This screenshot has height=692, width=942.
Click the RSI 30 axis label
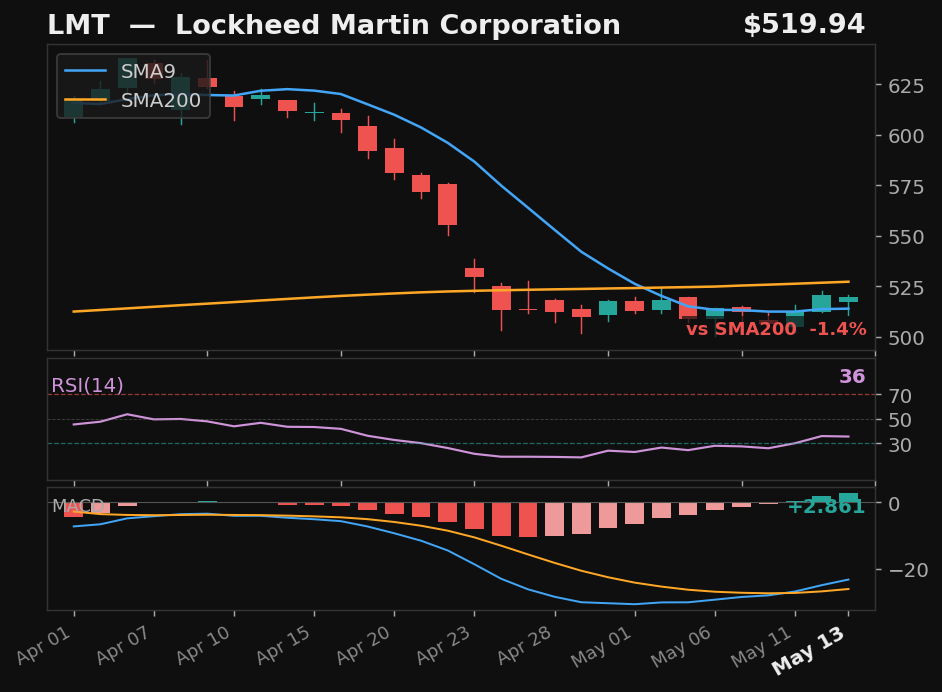coord(901,445)
